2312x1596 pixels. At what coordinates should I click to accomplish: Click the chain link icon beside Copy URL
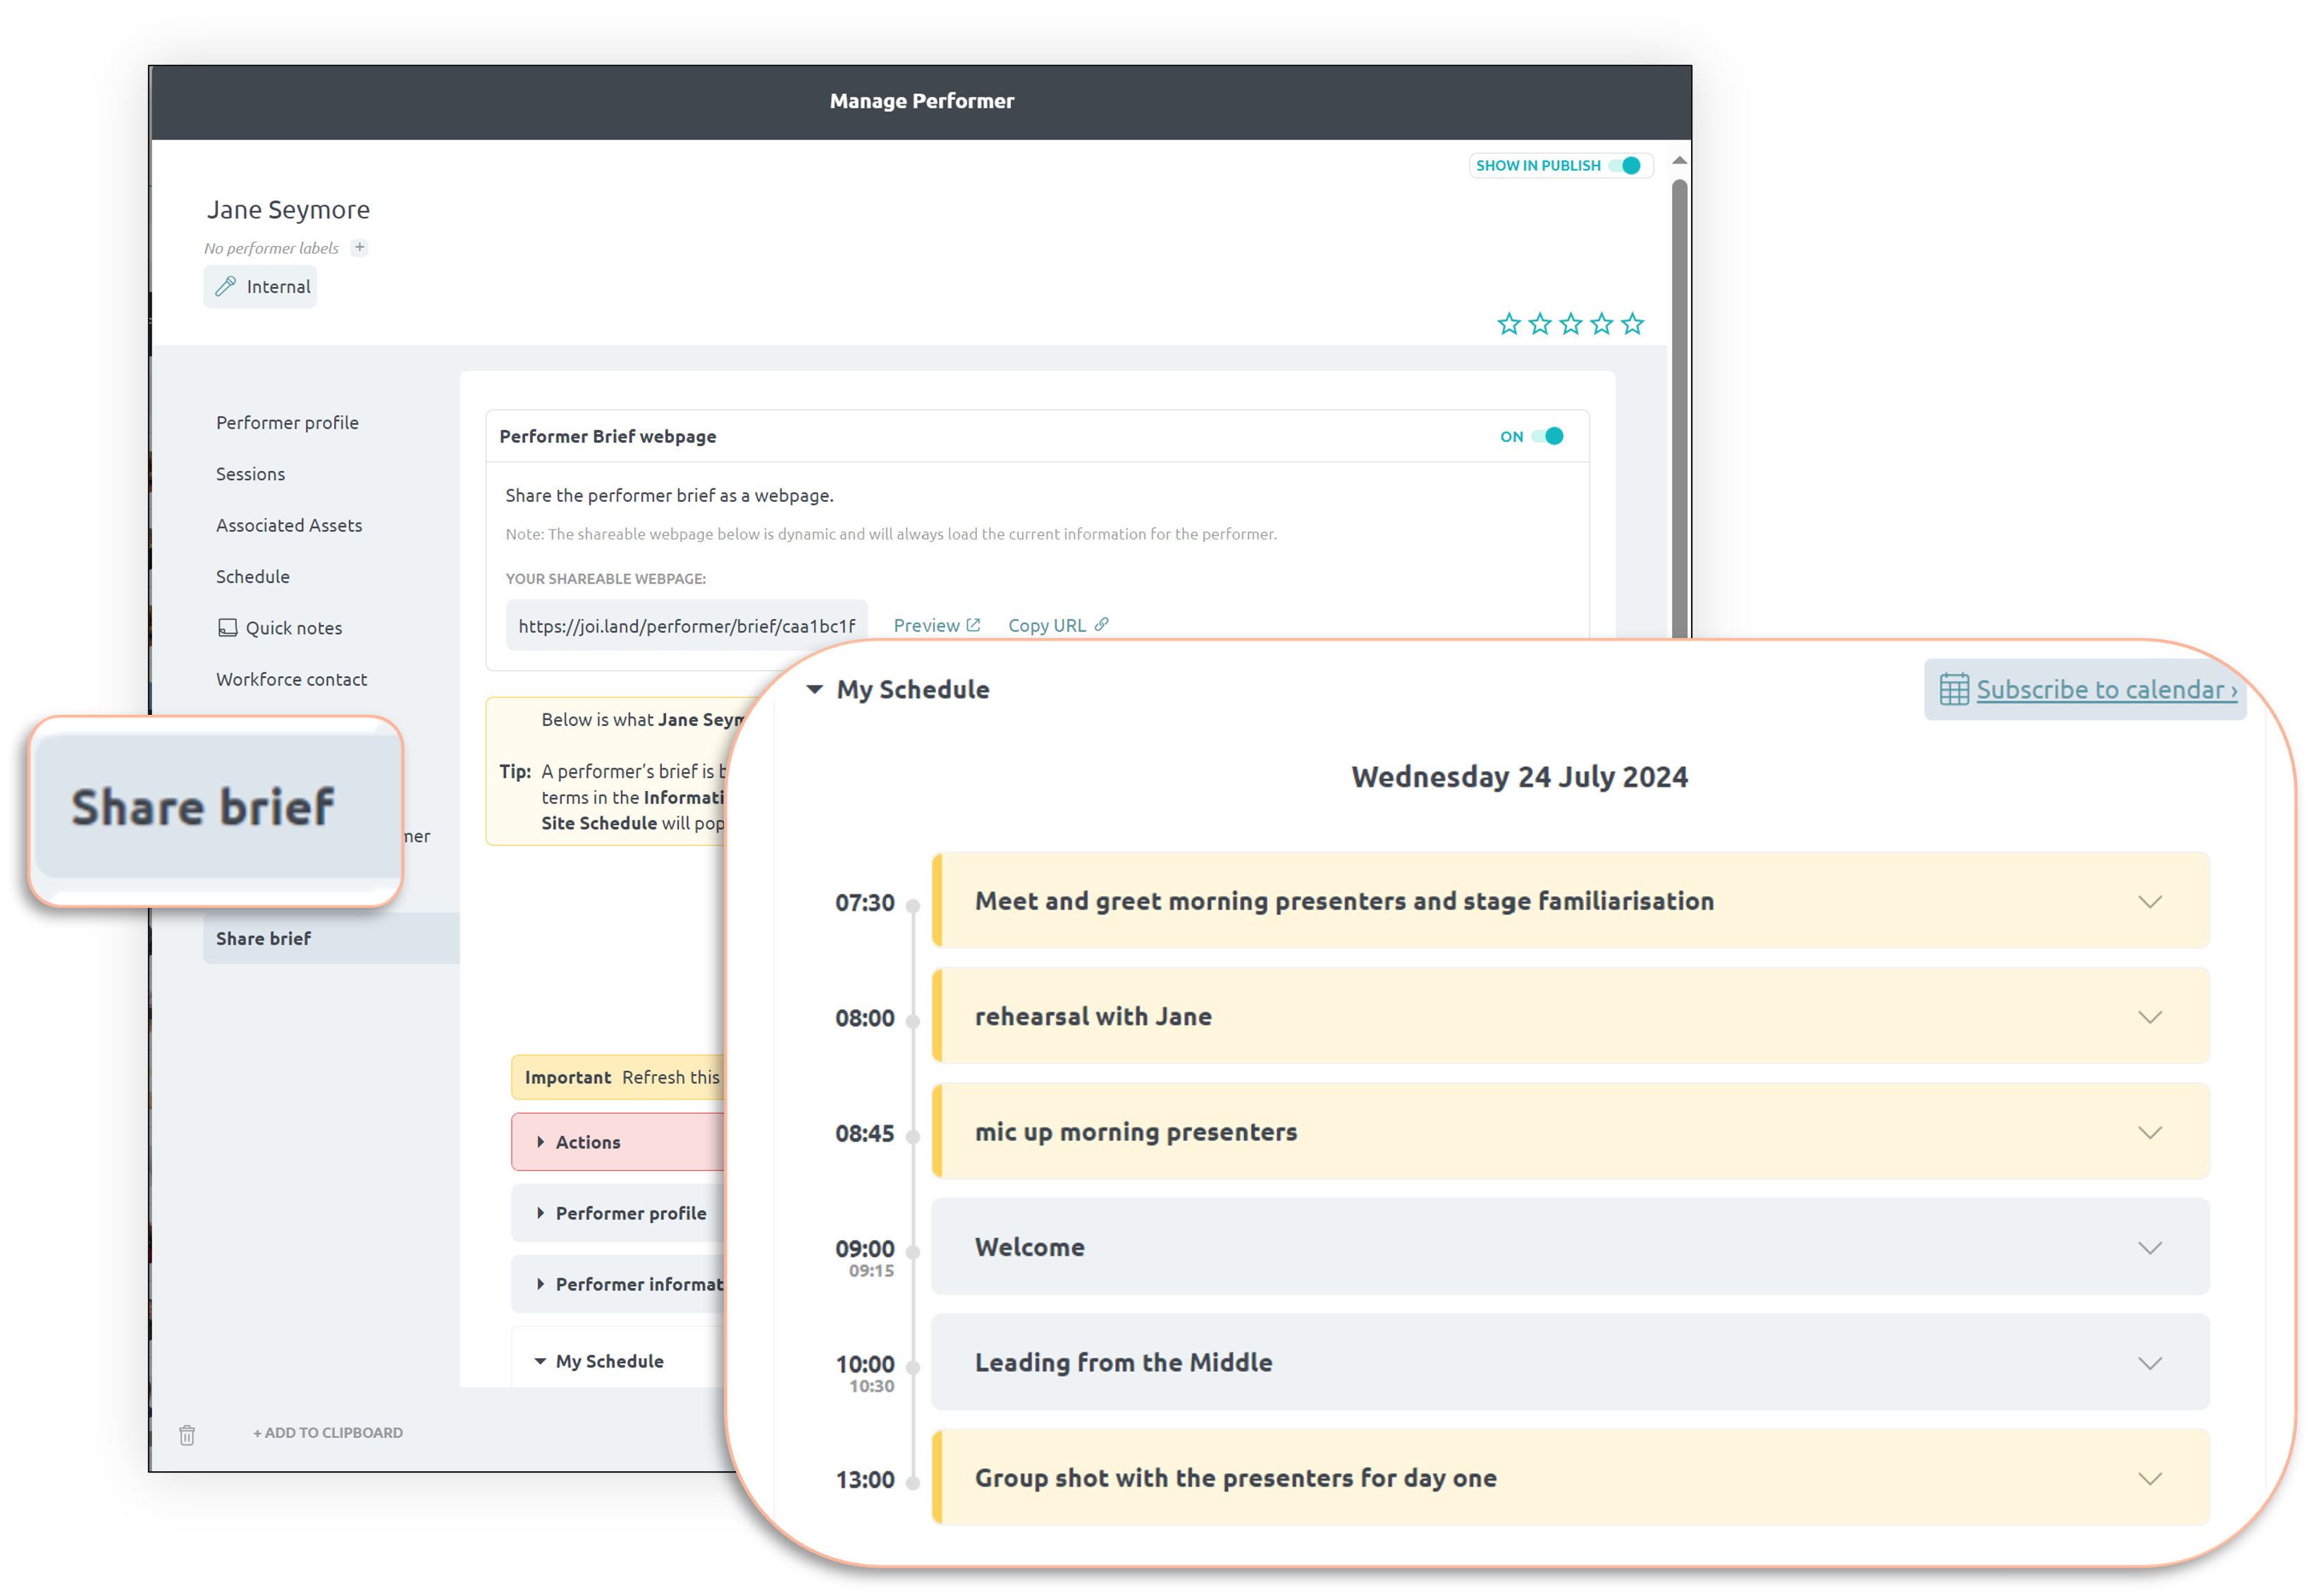click(x=1102, y=625)
